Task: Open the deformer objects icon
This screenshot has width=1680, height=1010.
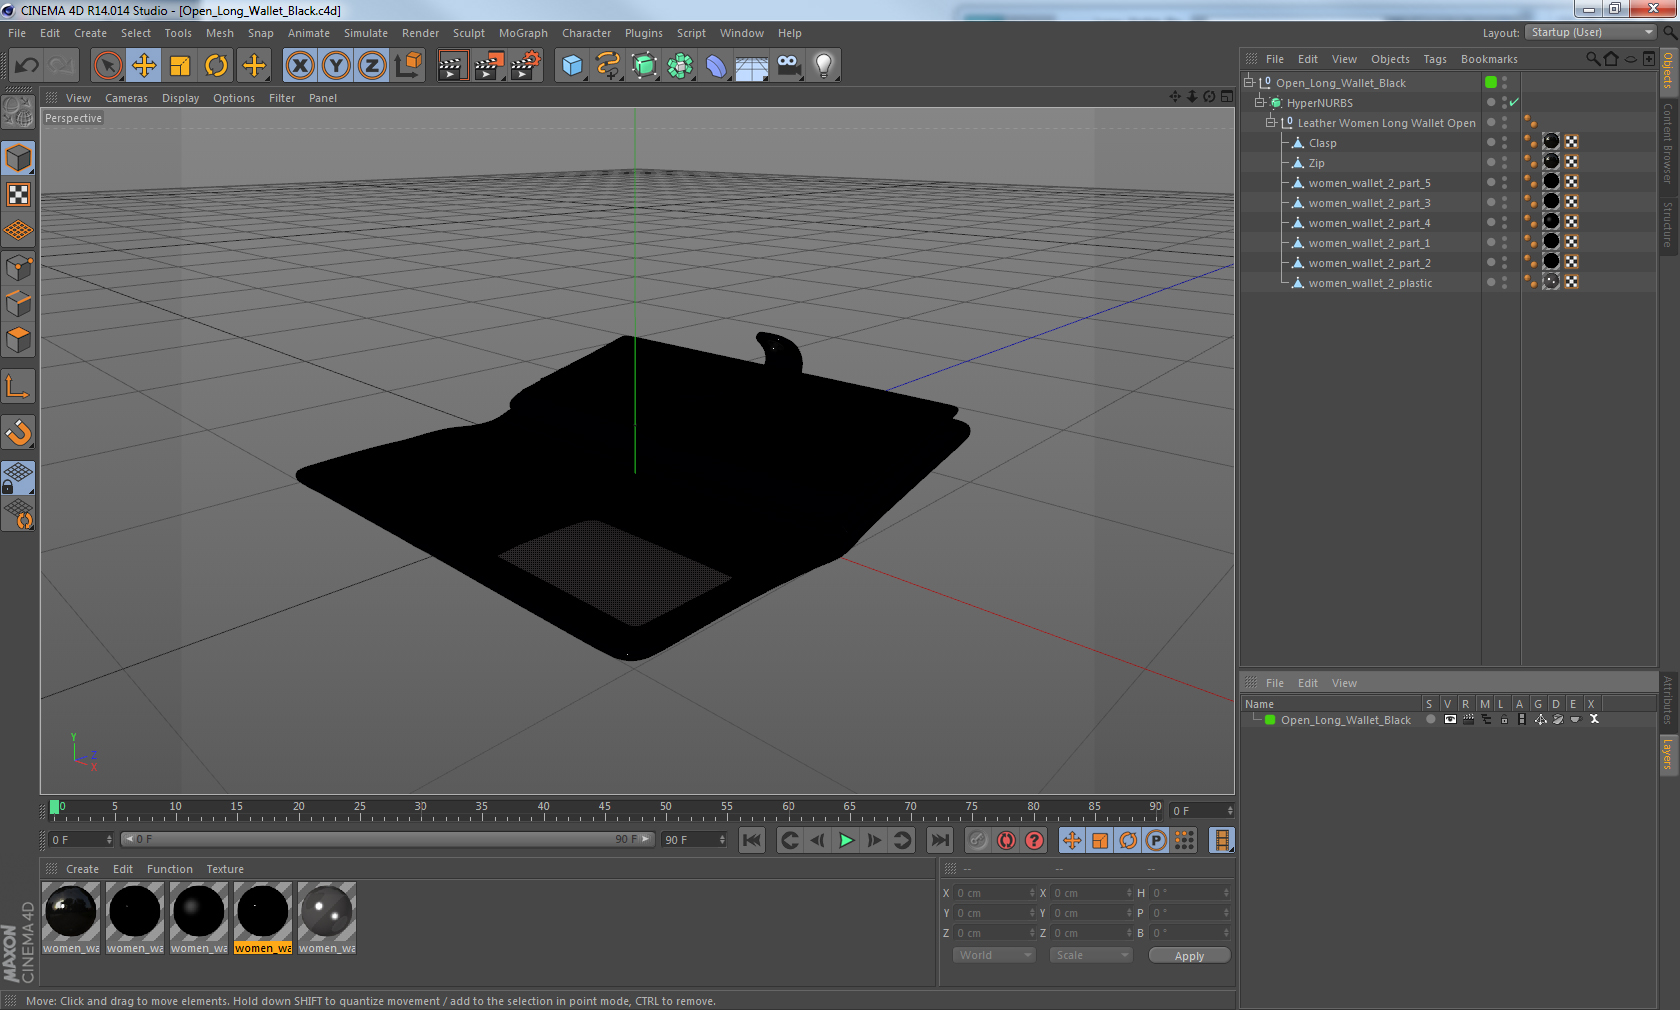Action: click(x=716, y=66)
